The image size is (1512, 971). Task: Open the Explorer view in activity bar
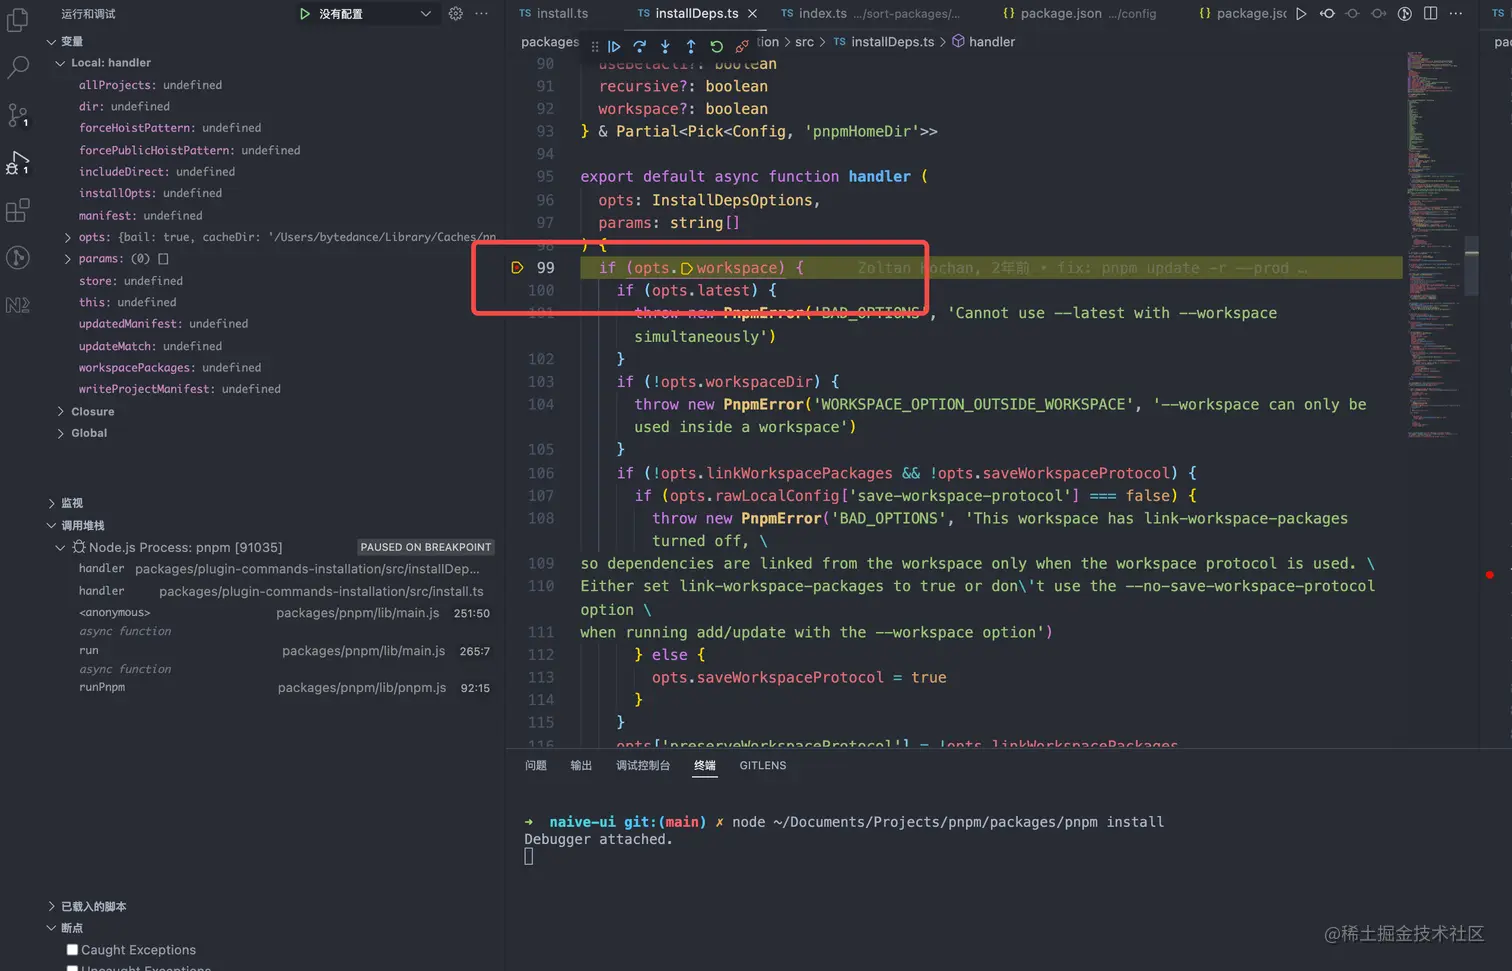(x=18, y=19)
